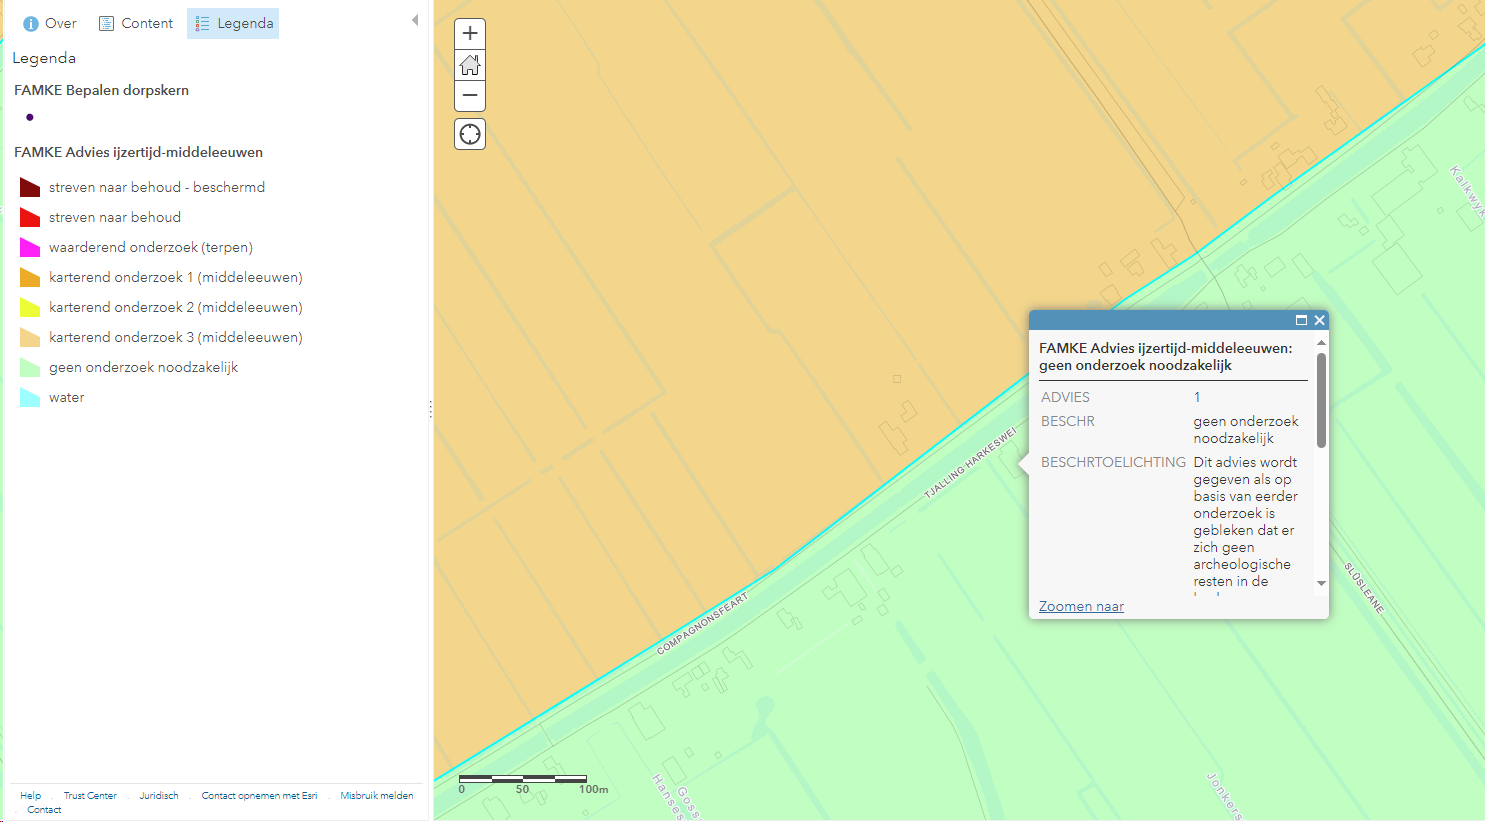Viewport: 1485px width, 822px height.
Task: Open the Over tab
Action: point(49,23)
